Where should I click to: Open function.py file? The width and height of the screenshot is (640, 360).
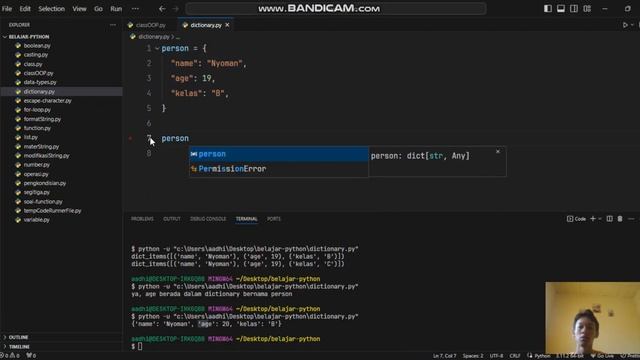[x=37, y=128]
